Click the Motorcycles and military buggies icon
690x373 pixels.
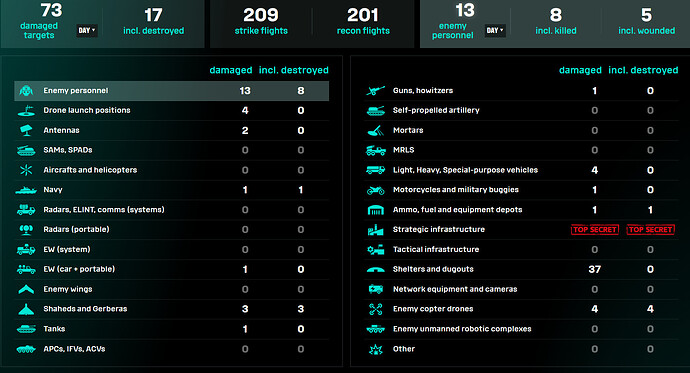click(375, 190)
